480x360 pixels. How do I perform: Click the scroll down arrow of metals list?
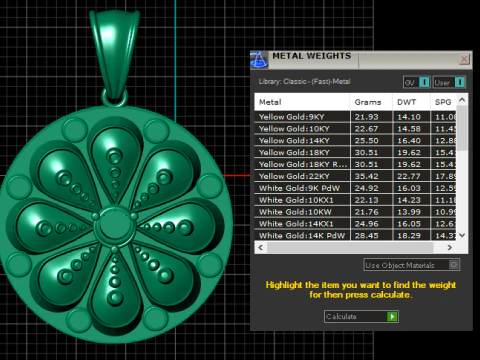tap(462, 235)
